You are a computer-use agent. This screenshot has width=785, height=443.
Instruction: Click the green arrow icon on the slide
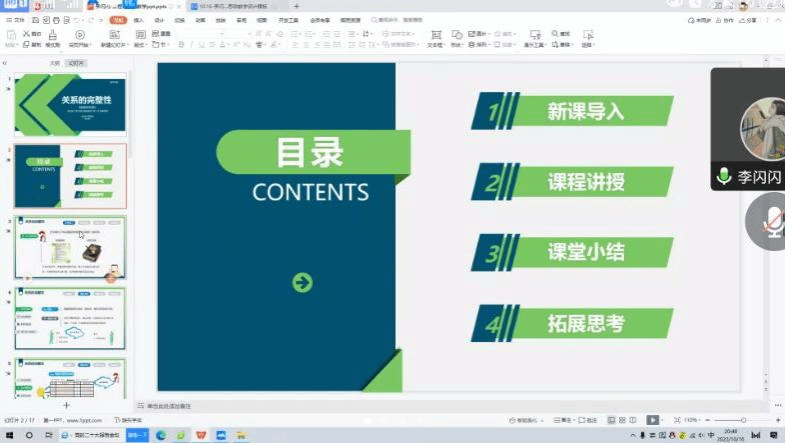point(302,283)
